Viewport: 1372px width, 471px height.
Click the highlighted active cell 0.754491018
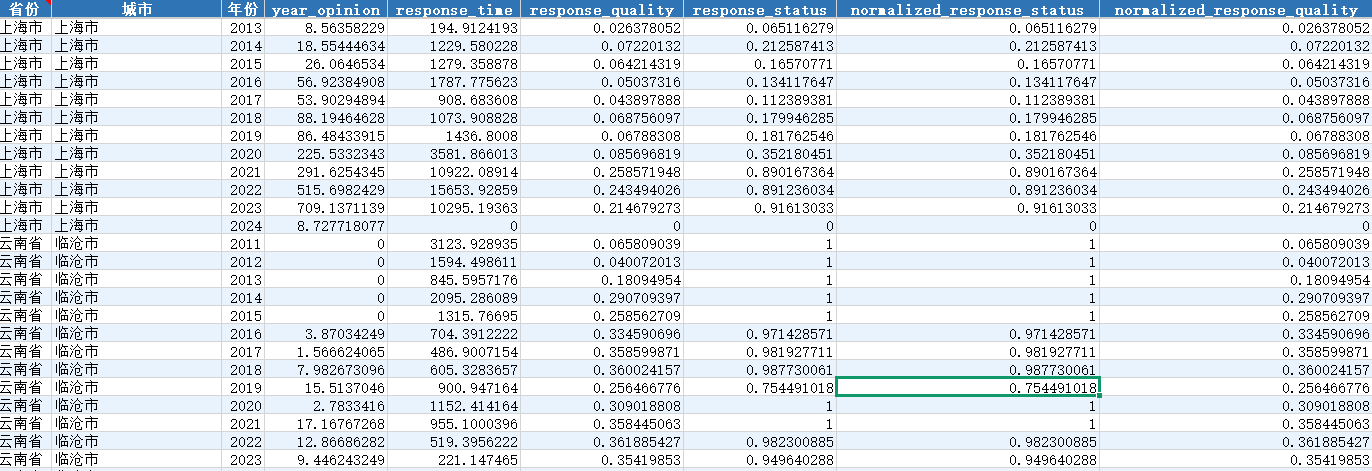pyautogui.click(x=968, y=388)
